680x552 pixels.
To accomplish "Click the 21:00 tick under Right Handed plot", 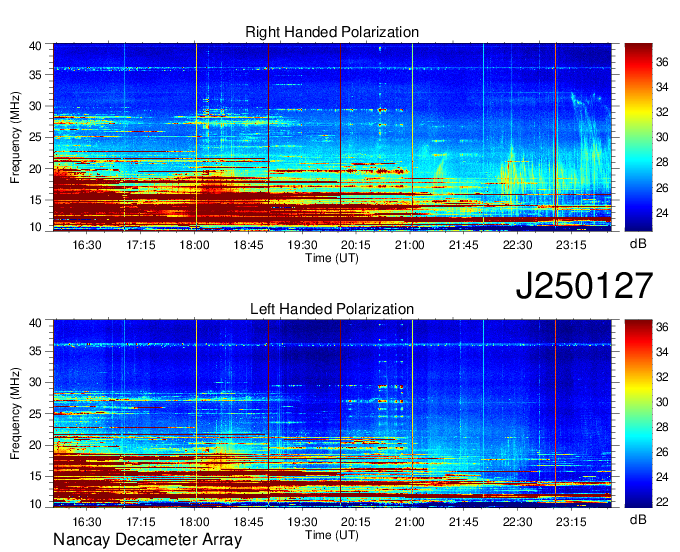I will tap(409, 245).
